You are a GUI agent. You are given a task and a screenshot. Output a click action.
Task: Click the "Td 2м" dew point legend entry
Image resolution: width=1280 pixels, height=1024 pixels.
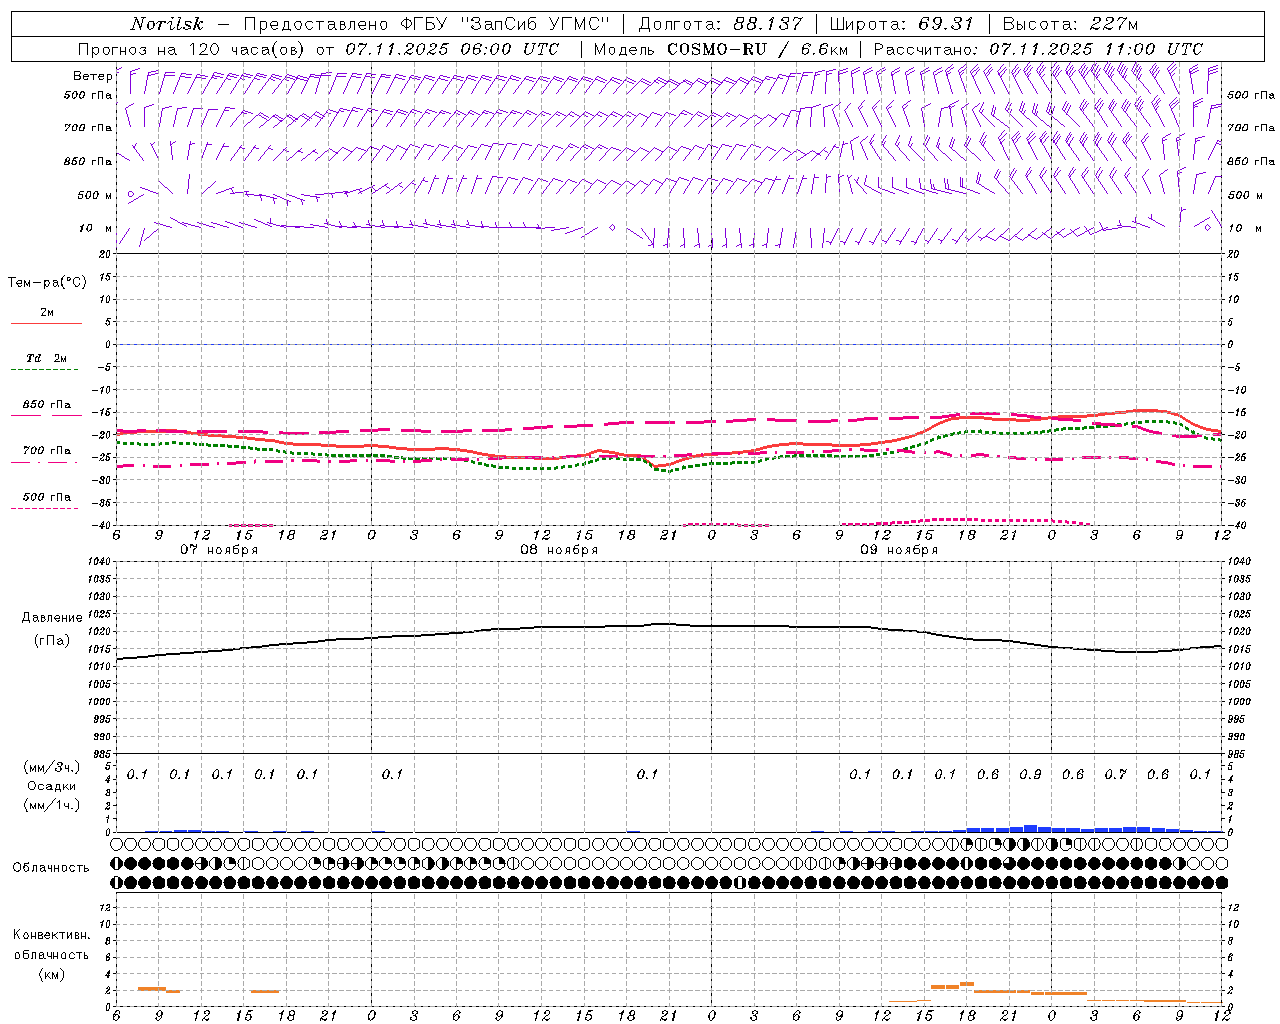[47, 358]
